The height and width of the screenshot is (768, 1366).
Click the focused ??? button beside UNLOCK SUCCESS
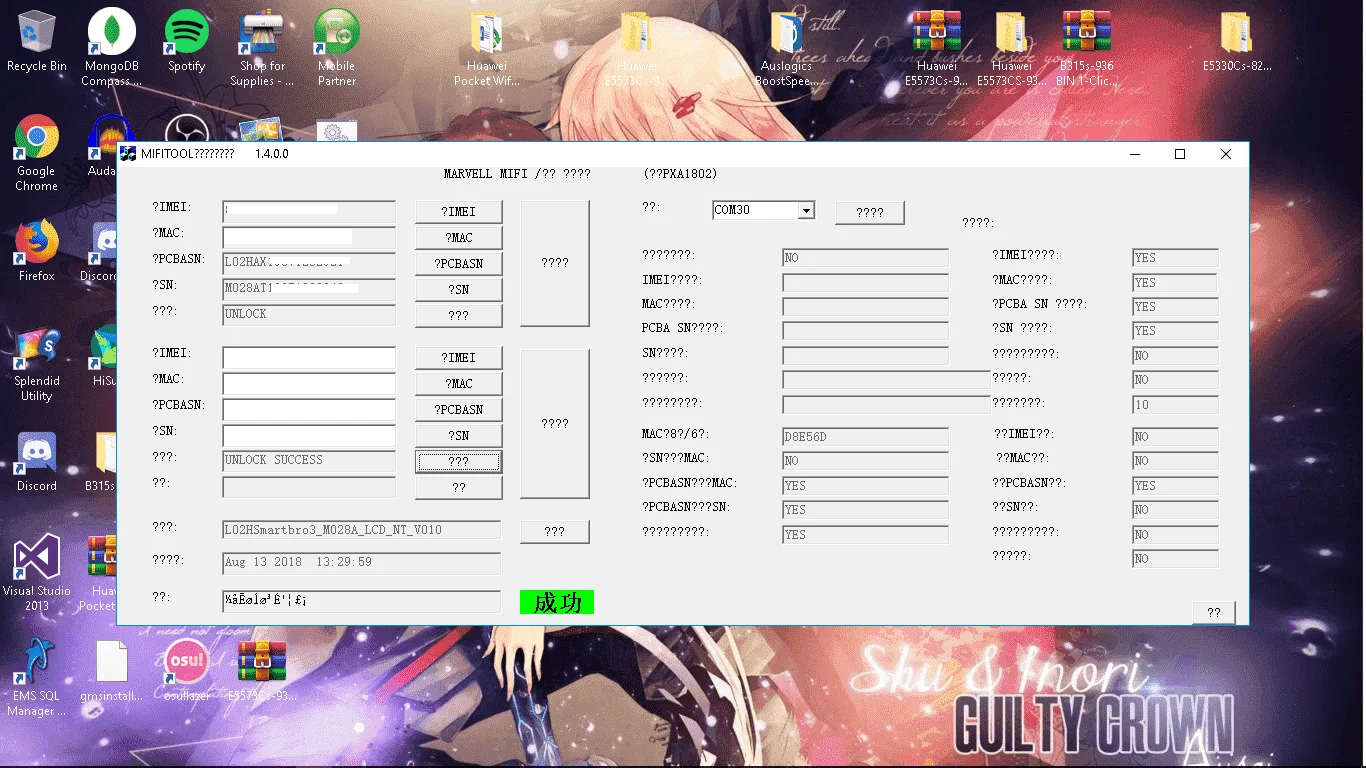tap(459, 462)
